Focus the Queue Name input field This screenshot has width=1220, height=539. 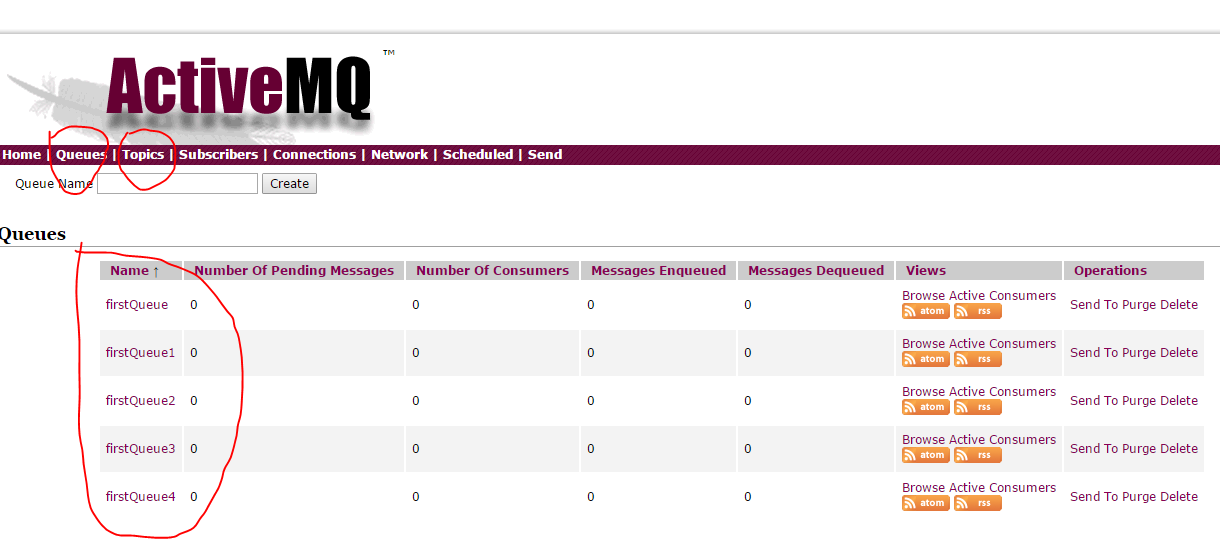click(x=177, y=184)
